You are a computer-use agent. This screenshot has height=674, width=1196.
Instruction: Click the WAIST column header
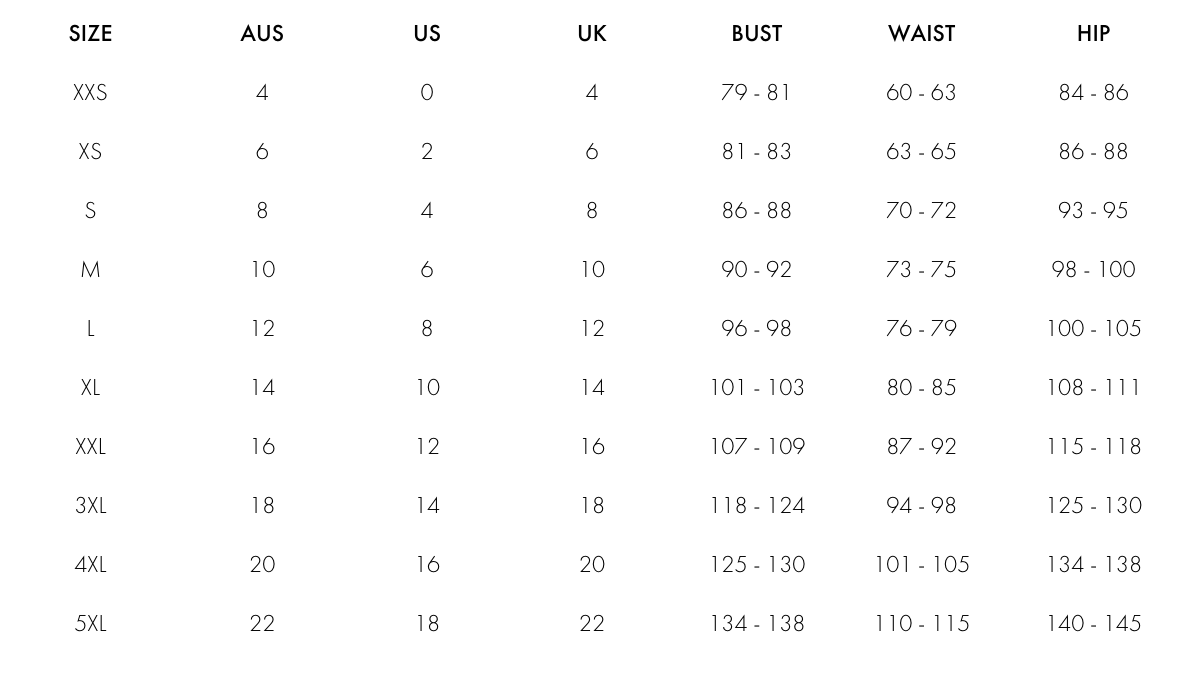pyautogui.click(x=921, y=34)
